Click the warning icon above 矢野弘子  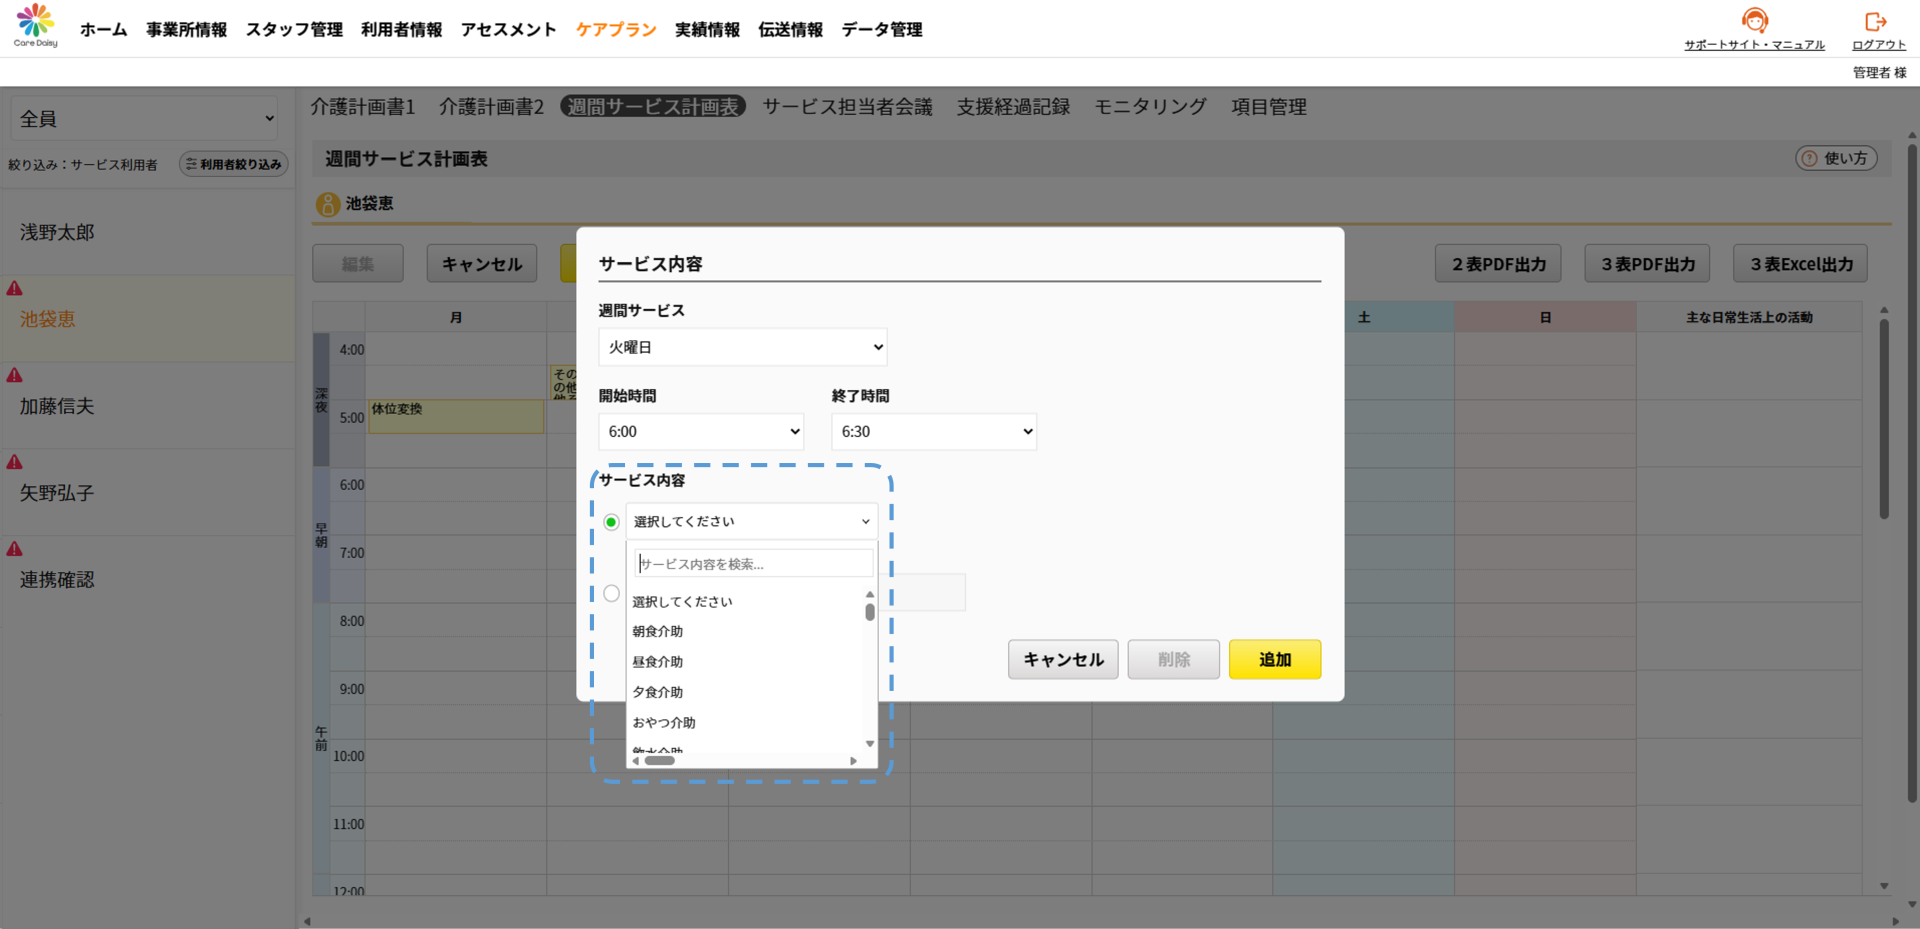(15, 462)
